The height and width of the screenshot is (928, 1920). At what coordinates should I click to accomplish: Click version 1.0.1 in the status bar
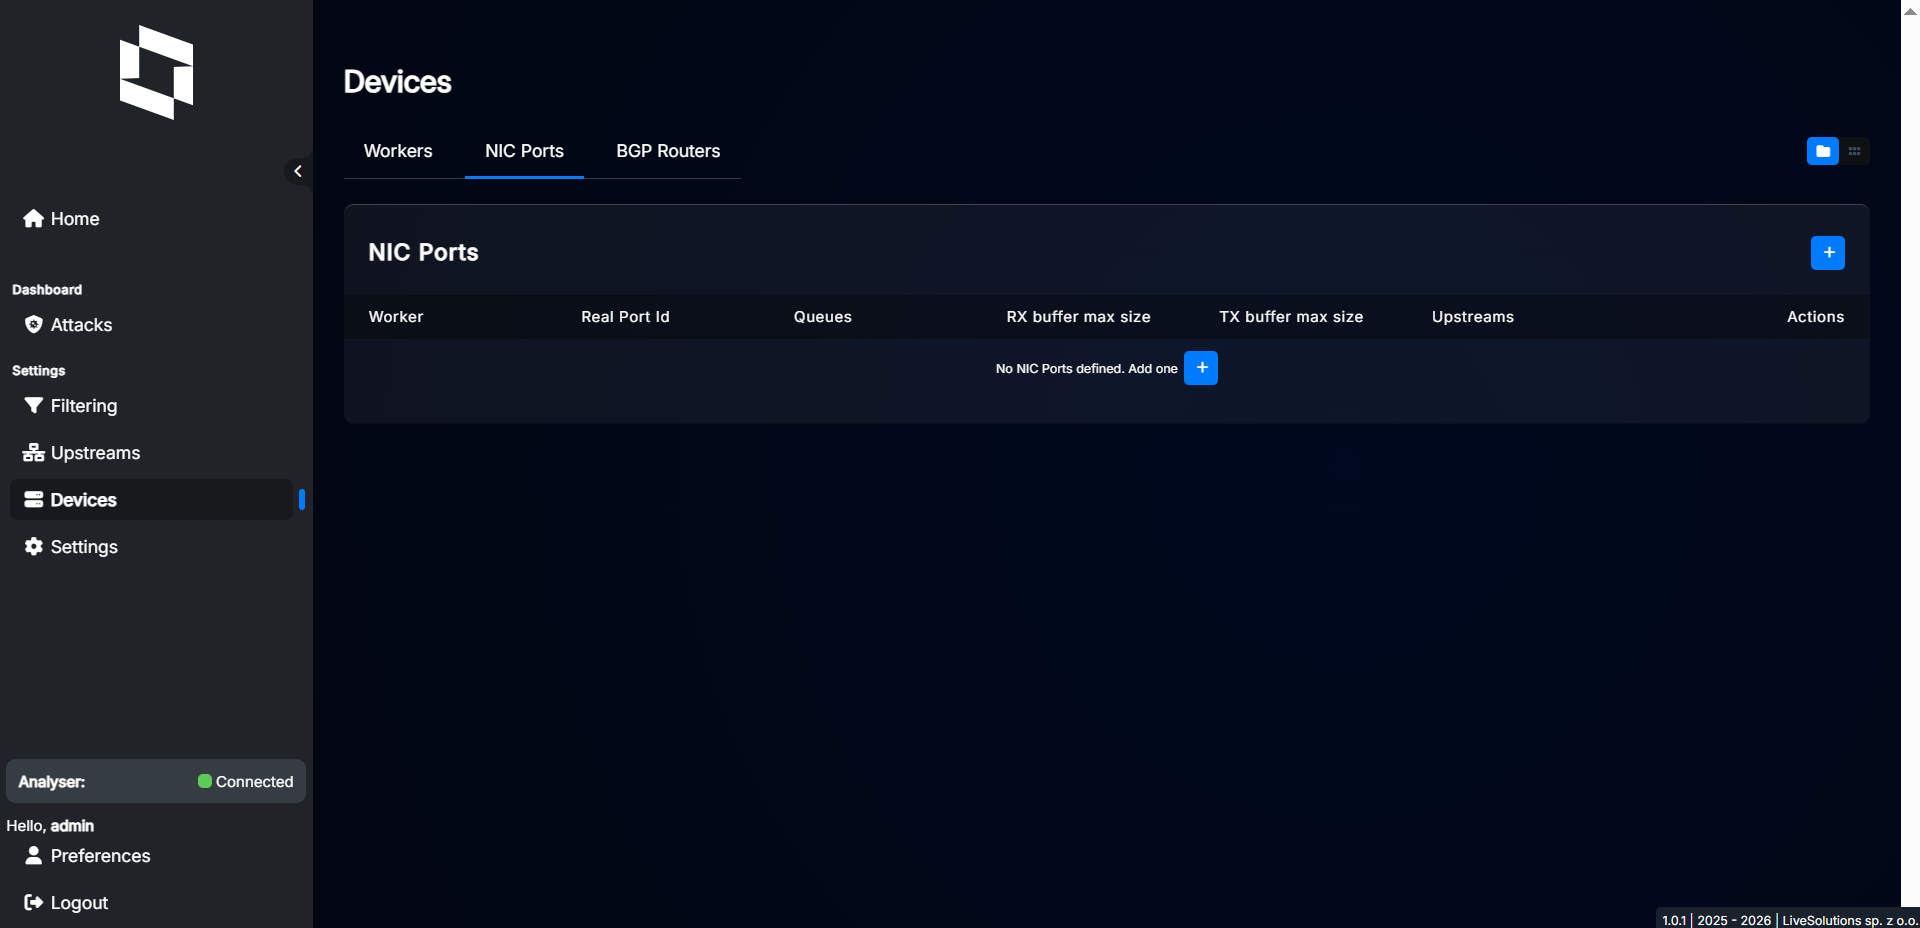click(x=1674, y=919)
